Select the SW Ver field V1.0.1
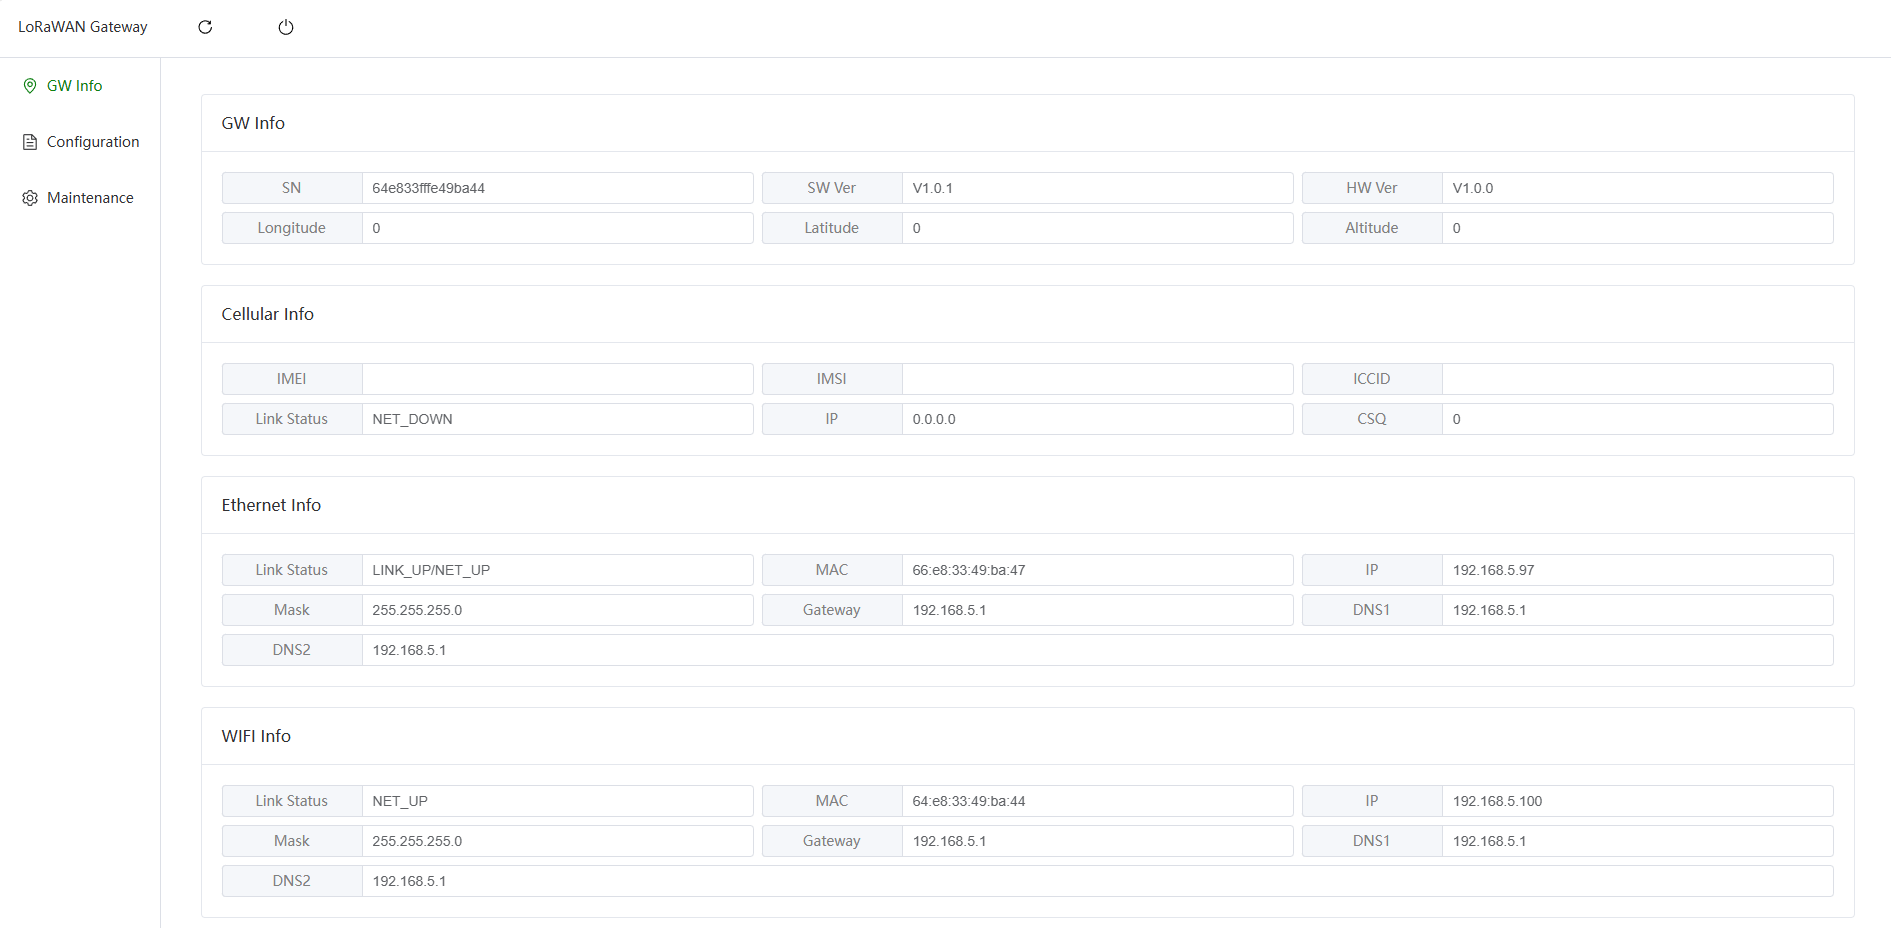The width and height of the screenshot is (1891, 928). 1097,188
